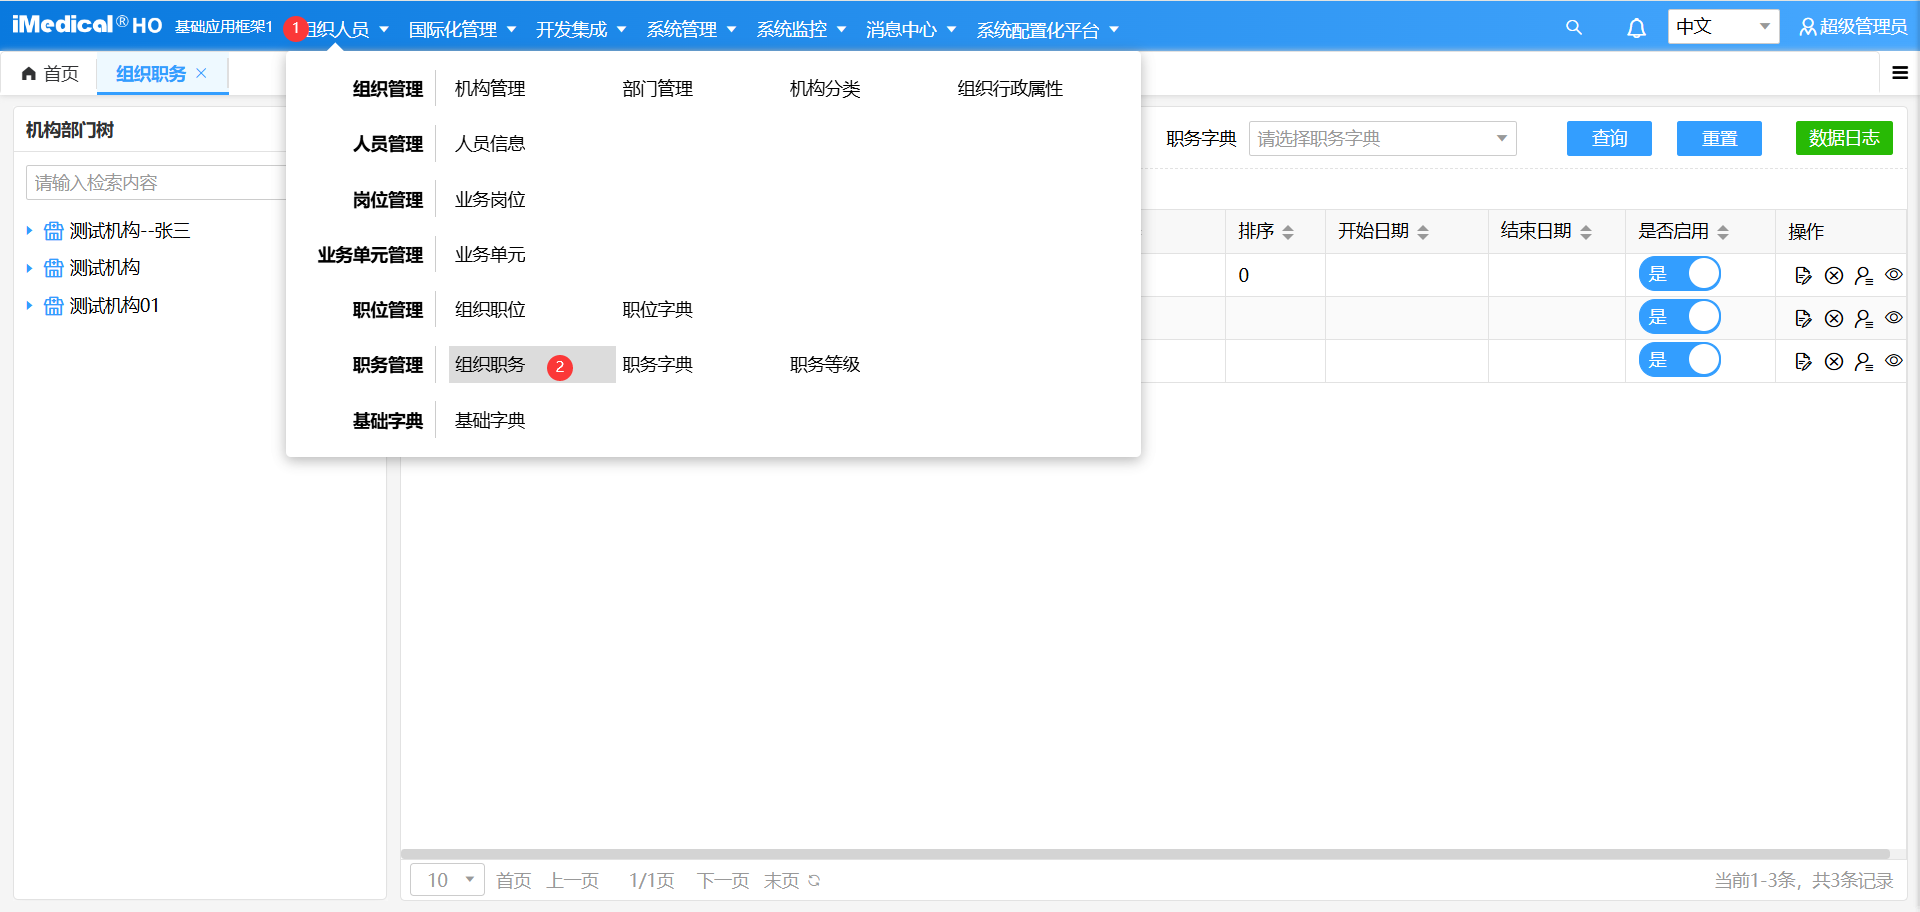
Task: Click the horizontal scrollbar under the table
Action: [x=1145, y=854]
